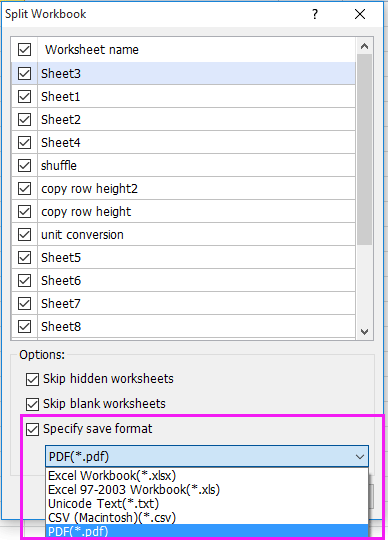This screenshot has width=388, height=540.
Task: Uncheck the Sheet3 checkbox
Action: click(24, 73)
